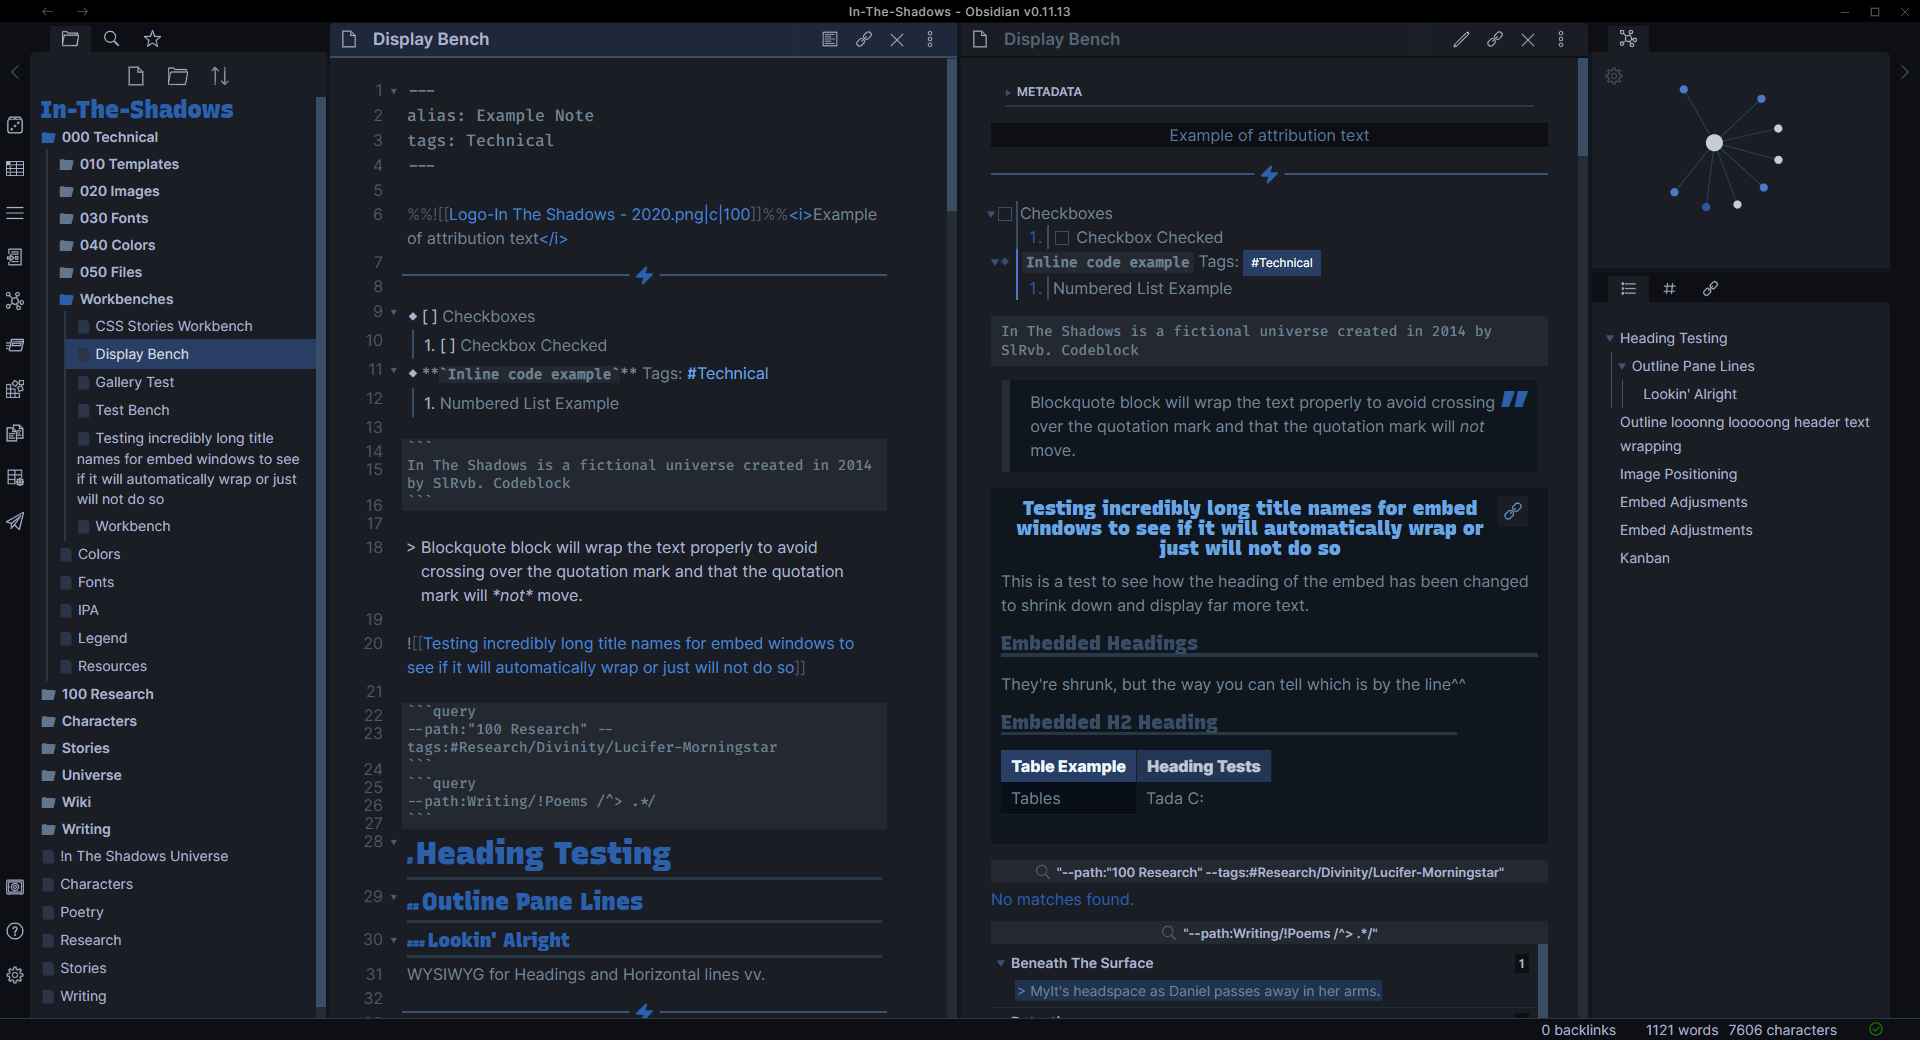Switch preview pane to edit with pencil
The height and width of the screenshot is (1040, 1920).
[x=1462, y=39]
